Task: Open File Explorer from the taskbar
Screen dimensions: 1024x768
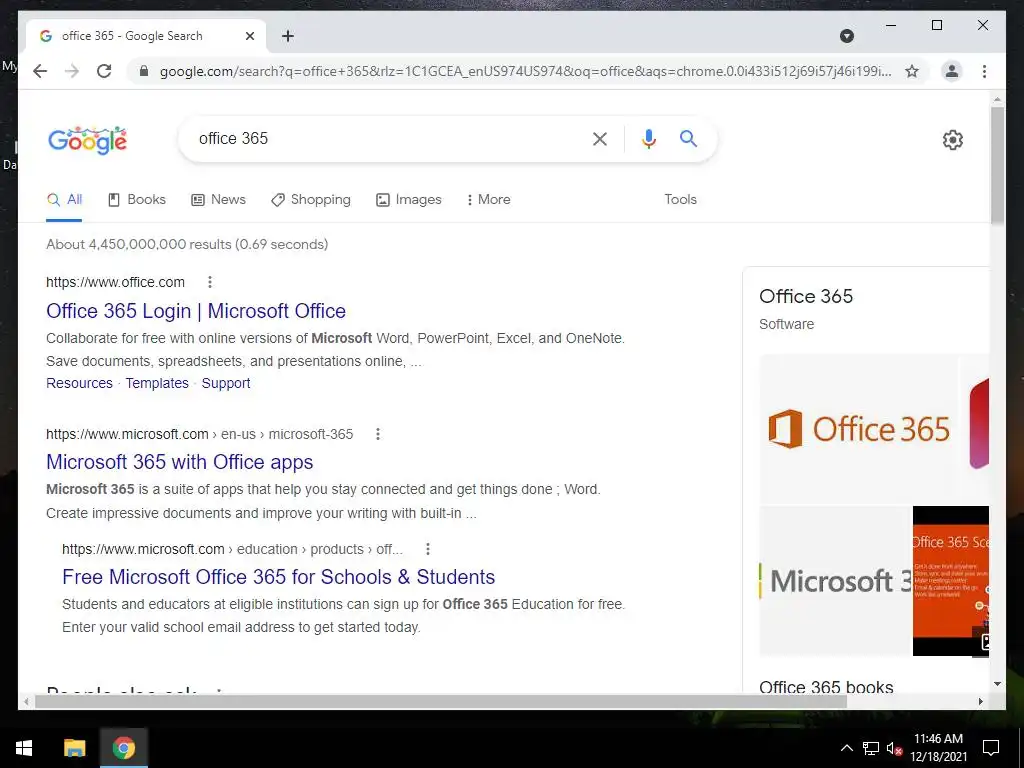Action: pos(74,748)
